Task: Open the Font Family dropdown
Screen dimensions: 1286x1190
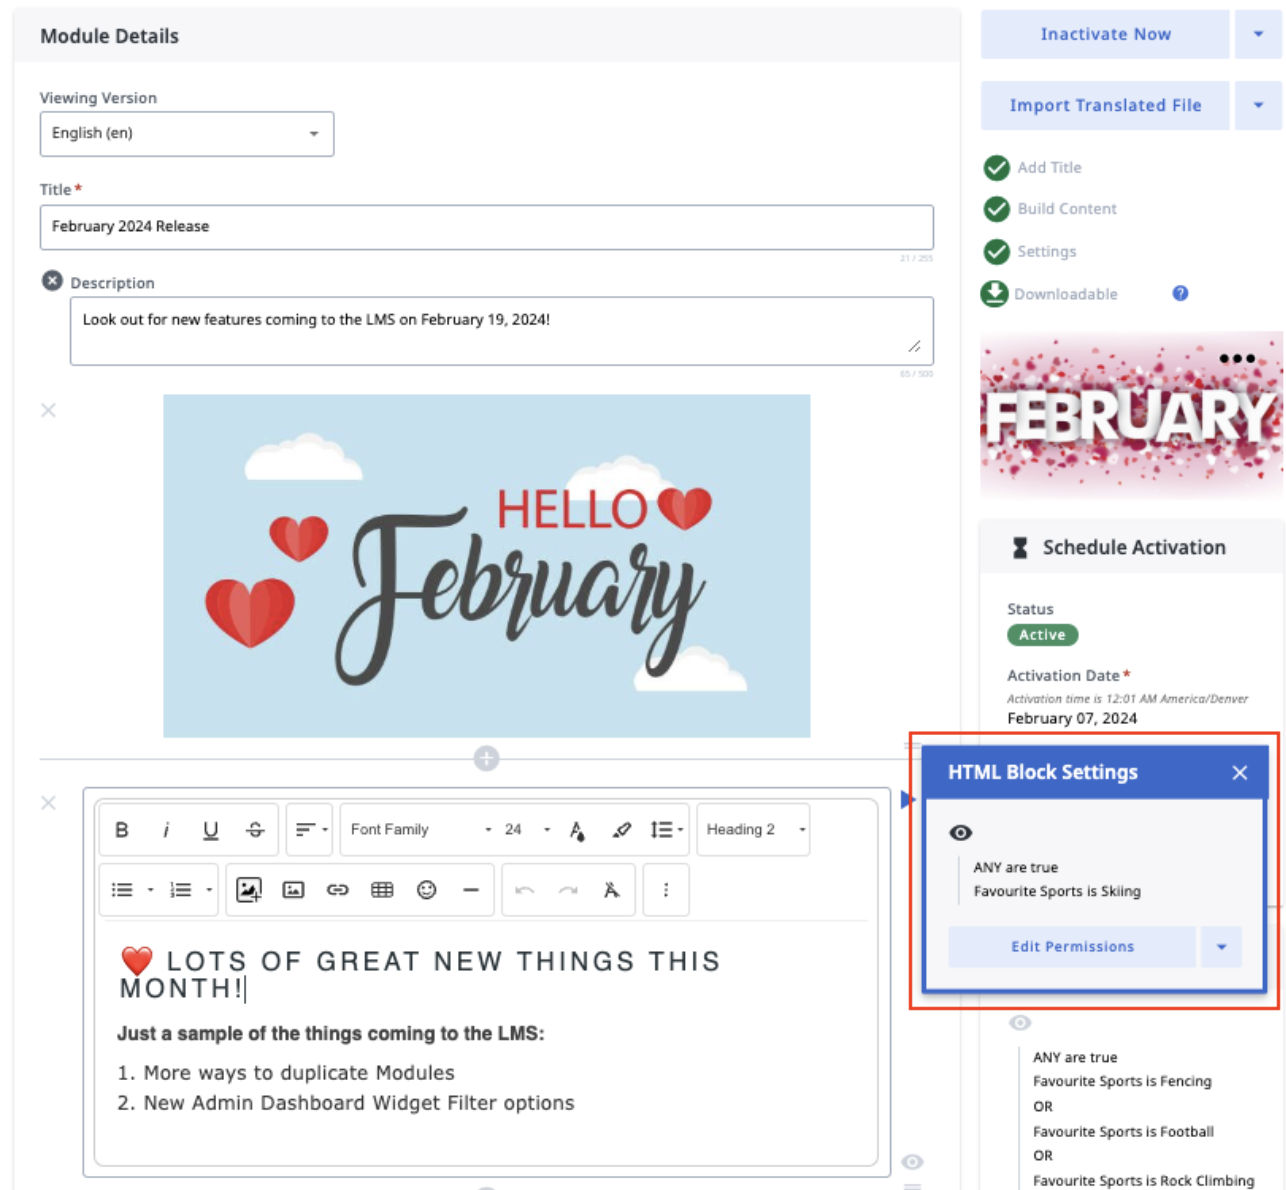Action: point(420,830)
